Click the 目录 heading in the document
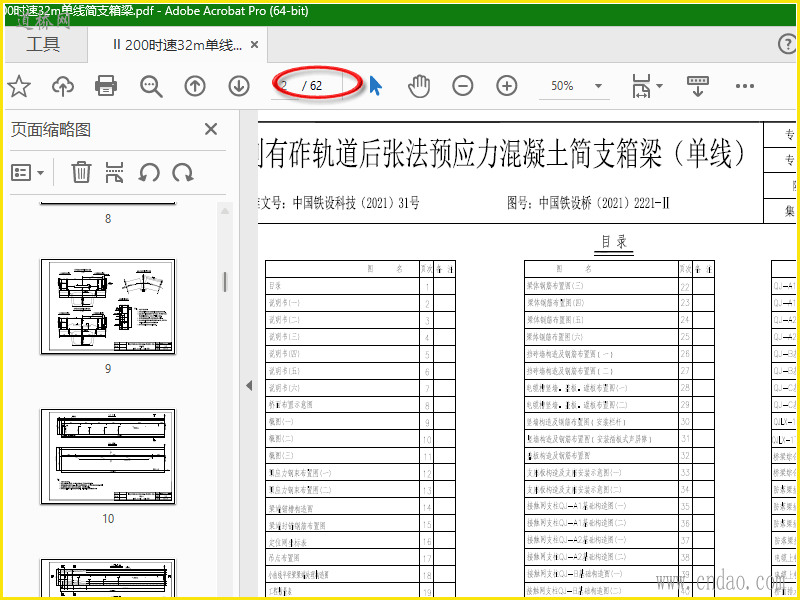The width and height of the screenshot is (800, 600). point(614,242)
